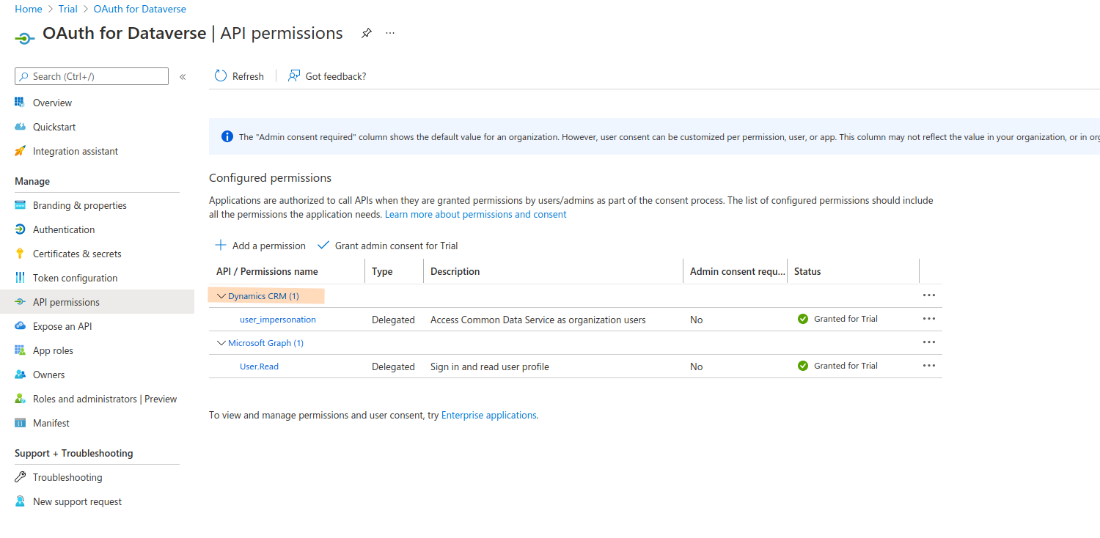Image resolution: width=1100 pixels, height=538 pixels.
Task: Click the User.Read permission link
Action: [x=259, y=366]
